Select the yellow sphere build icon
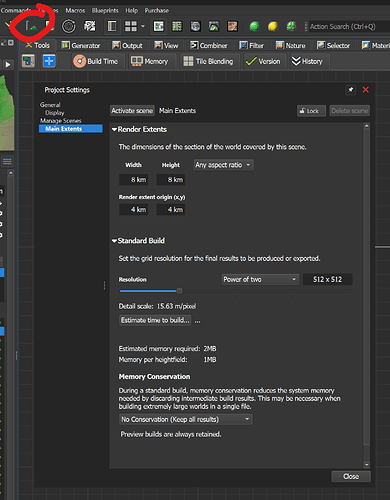The height and width of the screenshot is (500, 390). coord(273,26)
